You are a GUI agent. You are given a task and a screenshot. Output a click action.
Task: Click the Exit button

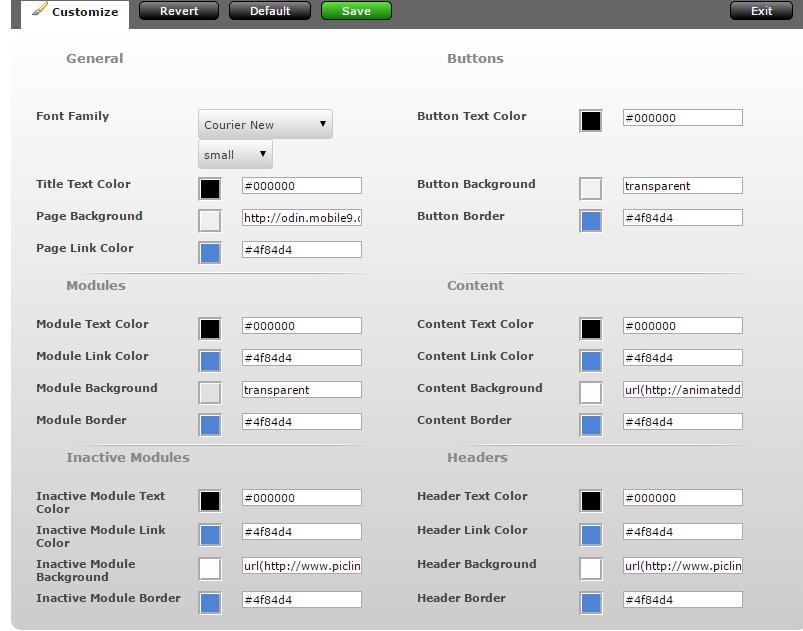(x=761, y=11)
